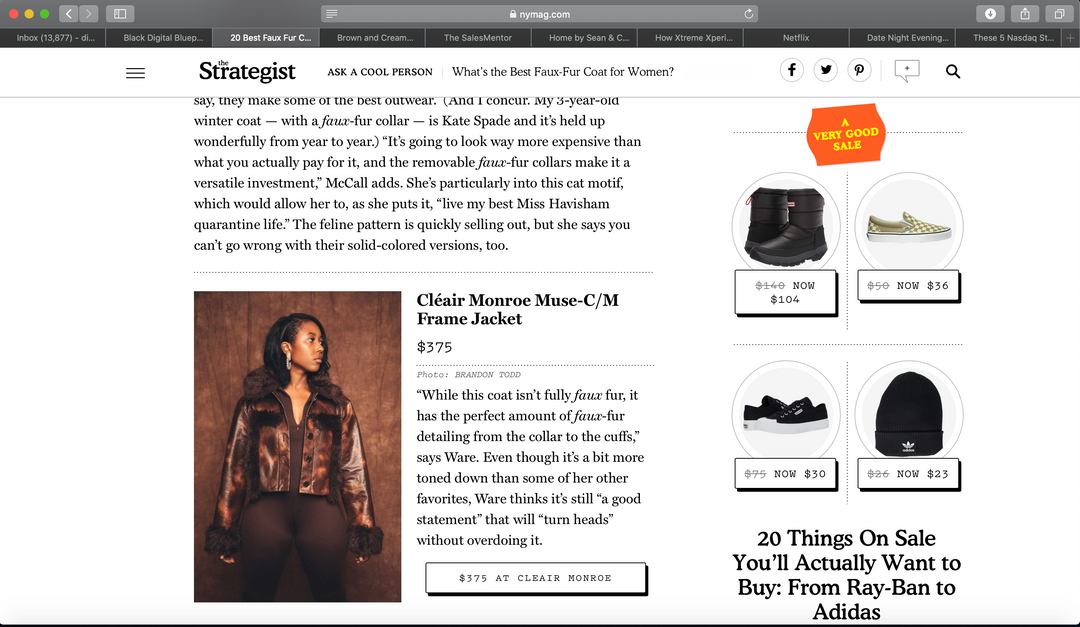1080x627 pixels.
Task: Share article on Twitter
Action: coord(826,70)
